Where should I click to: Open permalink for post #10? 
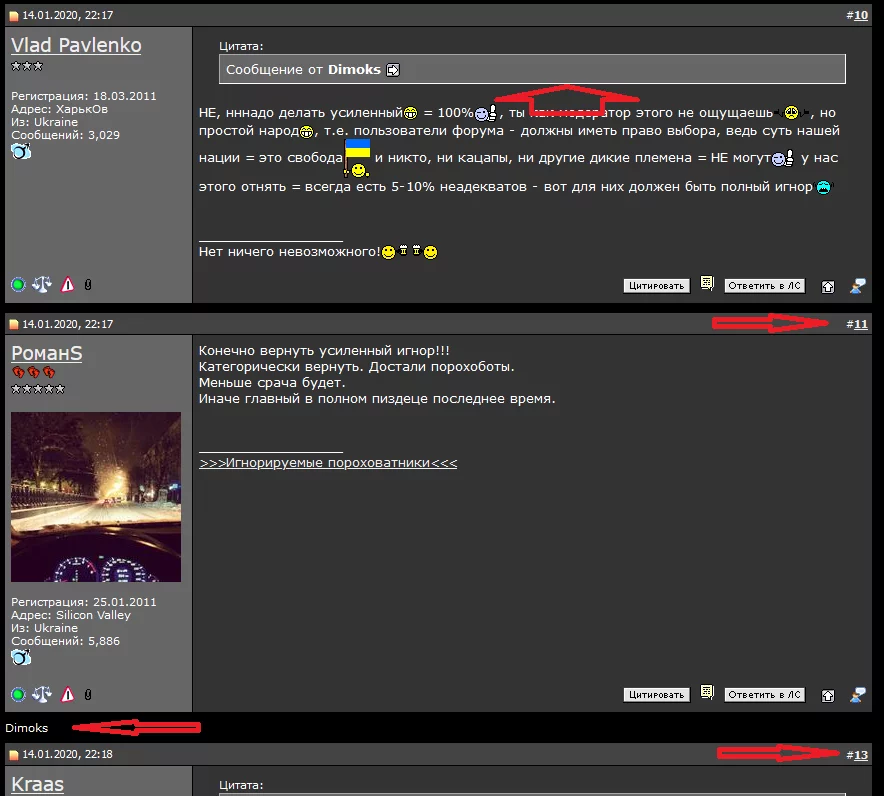coord(860,15)
